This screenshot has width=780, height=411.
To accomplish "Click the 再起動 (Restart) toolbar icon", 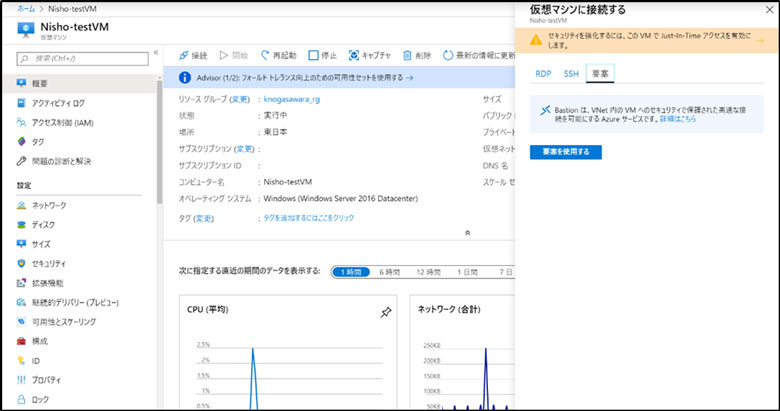I will click(x=265, y=55).
